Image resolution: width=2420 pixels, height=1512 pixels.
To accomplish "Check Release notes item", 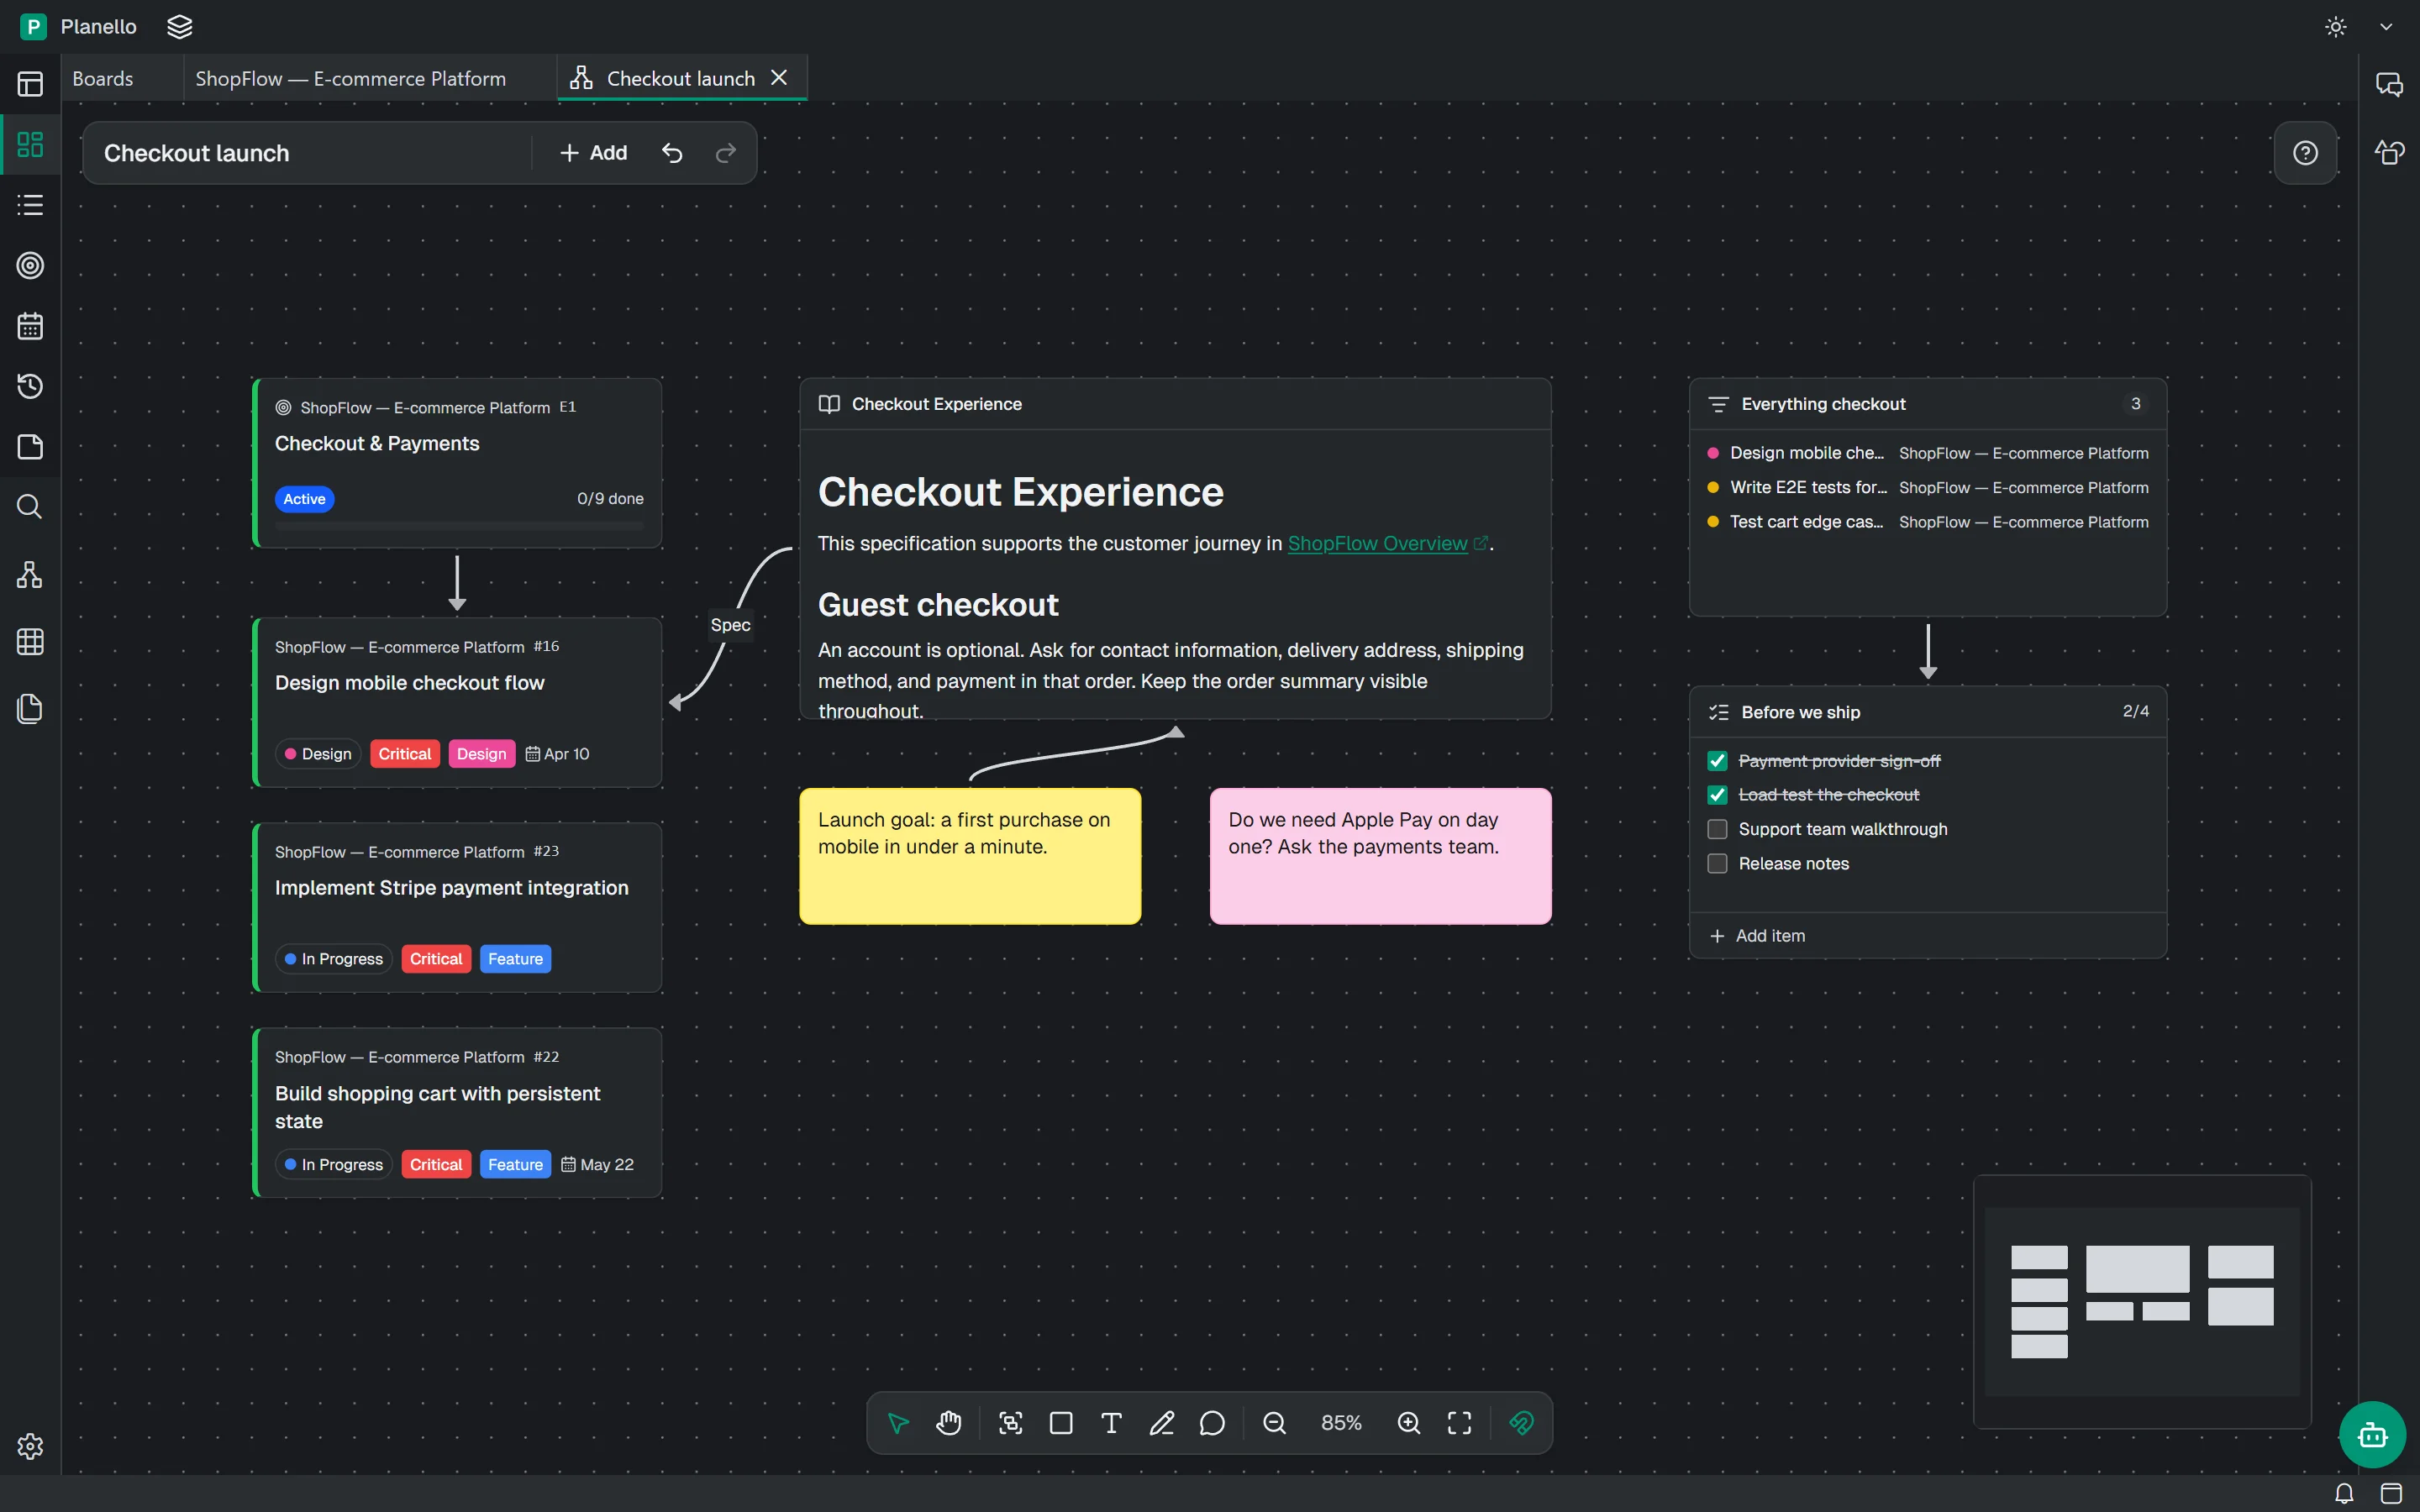I will [x=1717, y=863].
